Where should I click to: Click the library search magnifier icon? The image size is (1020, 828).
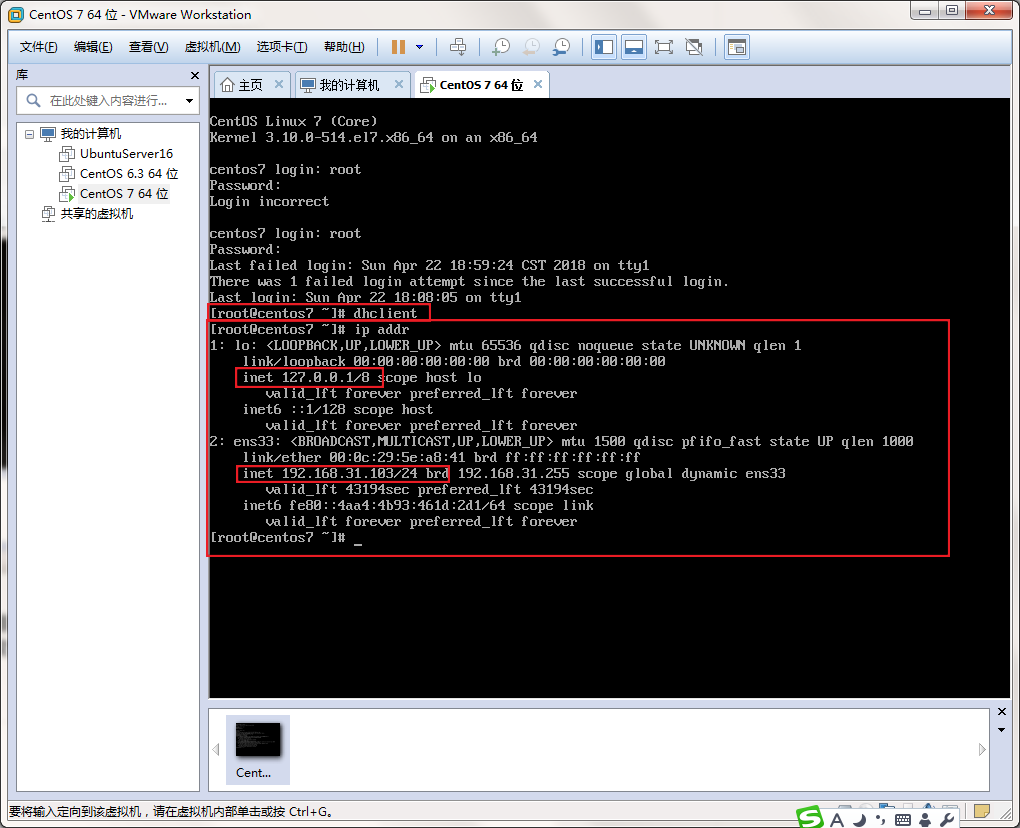33,101
